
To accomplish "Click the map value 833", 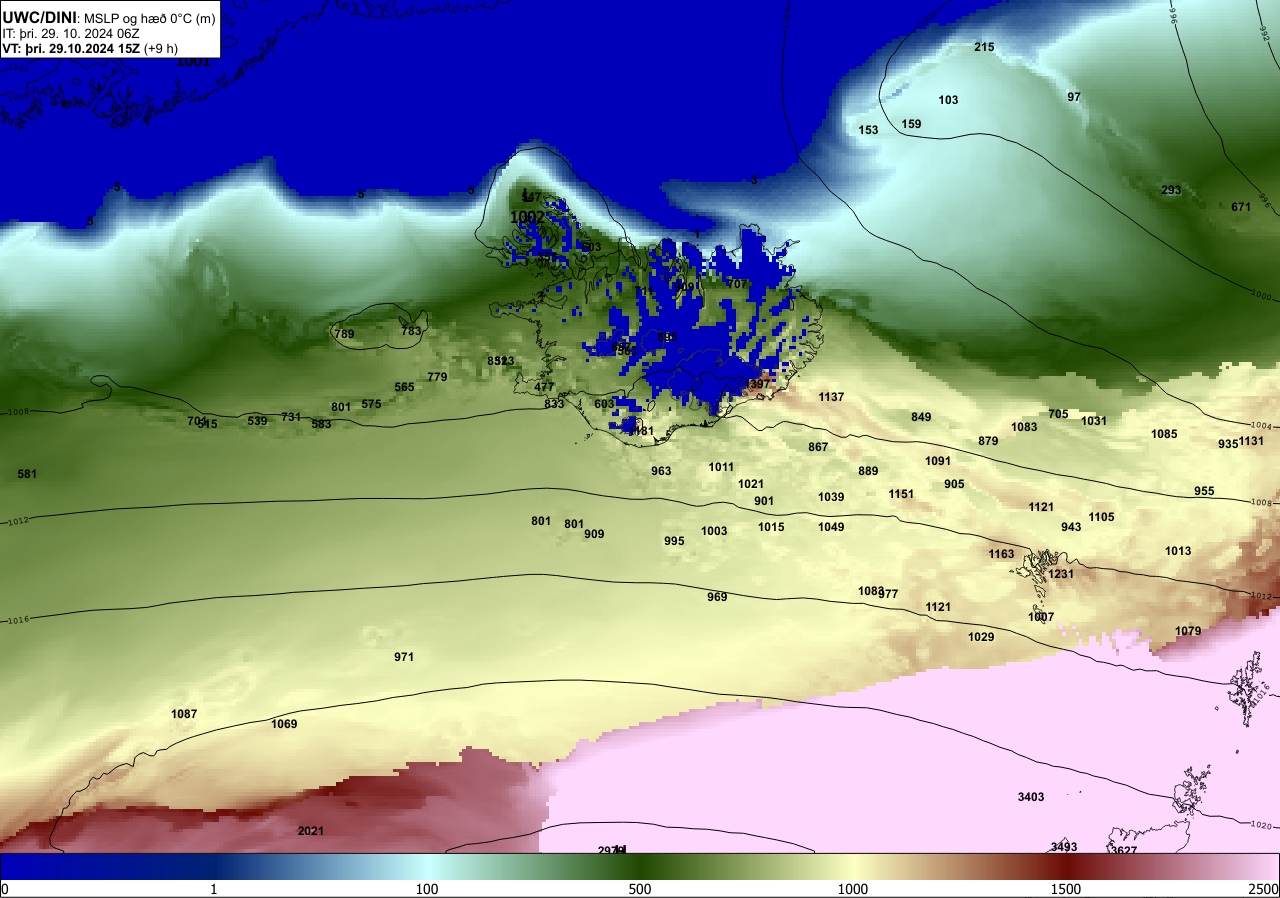I will pyautogui.click(x=554, y=404).
